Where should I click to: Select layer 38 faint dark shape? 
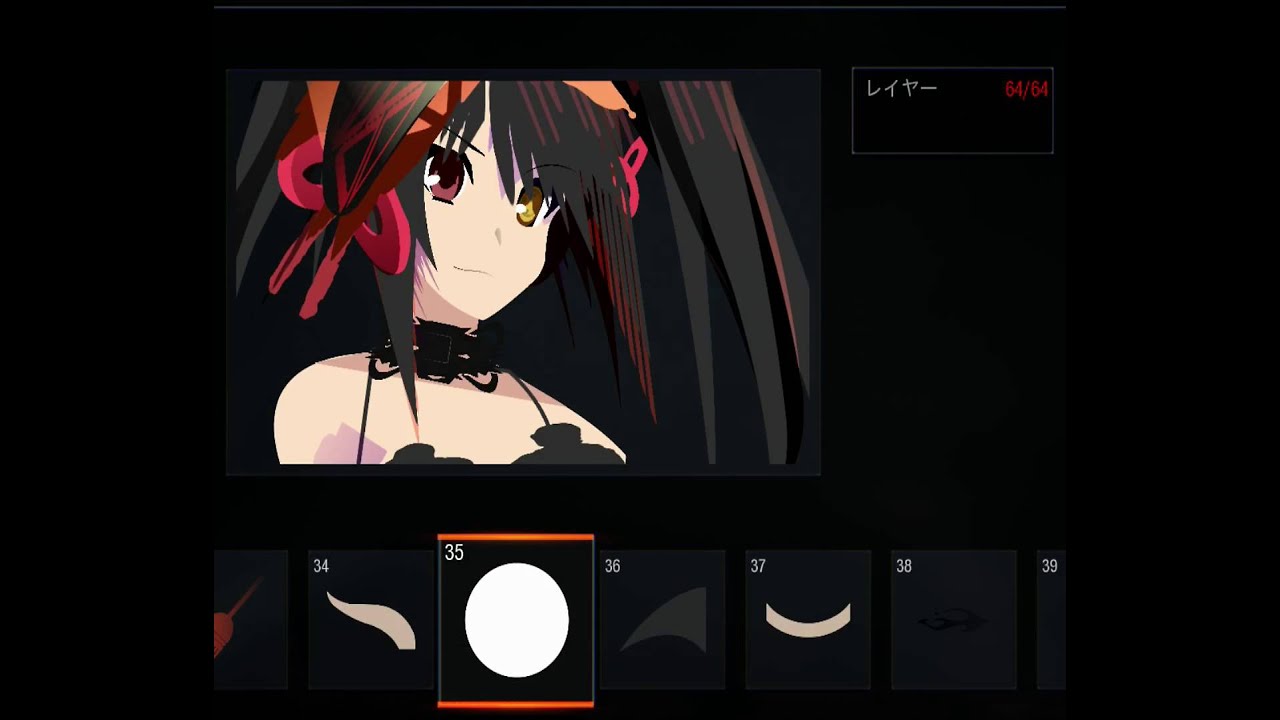[954, 619]
